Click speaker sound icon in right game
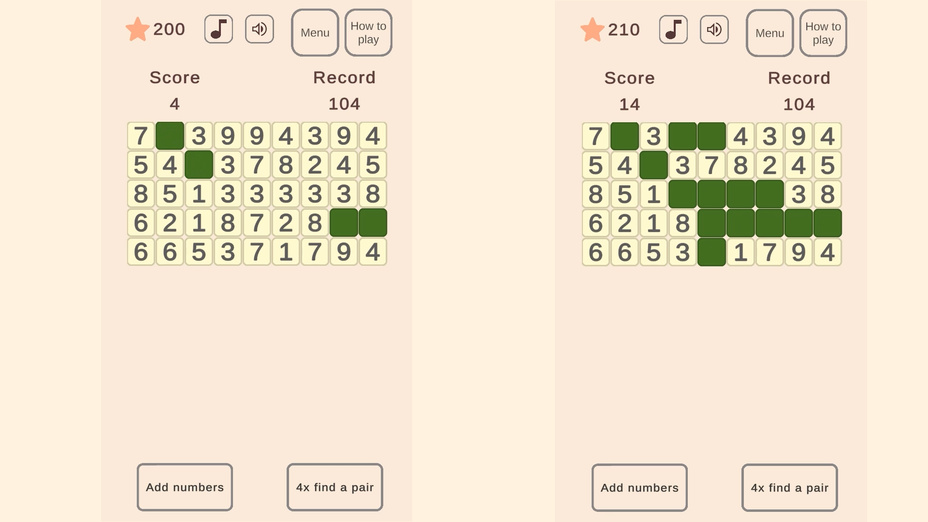928x522 pixels. [714, 29]
